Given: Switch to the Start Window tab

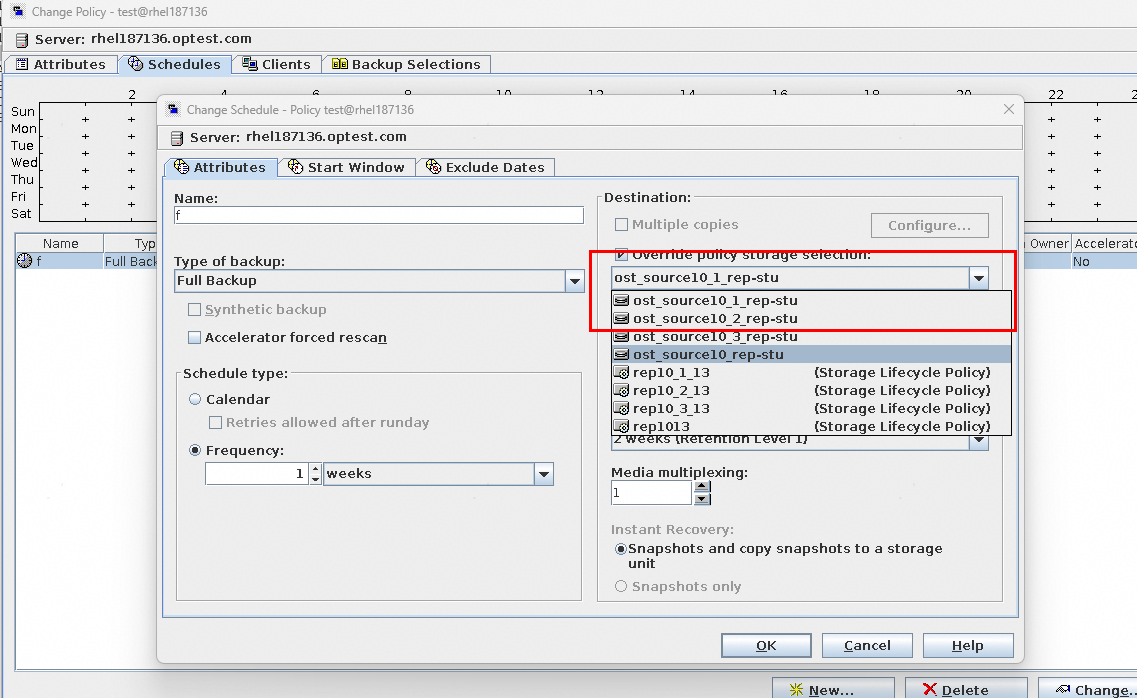Looking at the screenshot, I should pos(347,167).
